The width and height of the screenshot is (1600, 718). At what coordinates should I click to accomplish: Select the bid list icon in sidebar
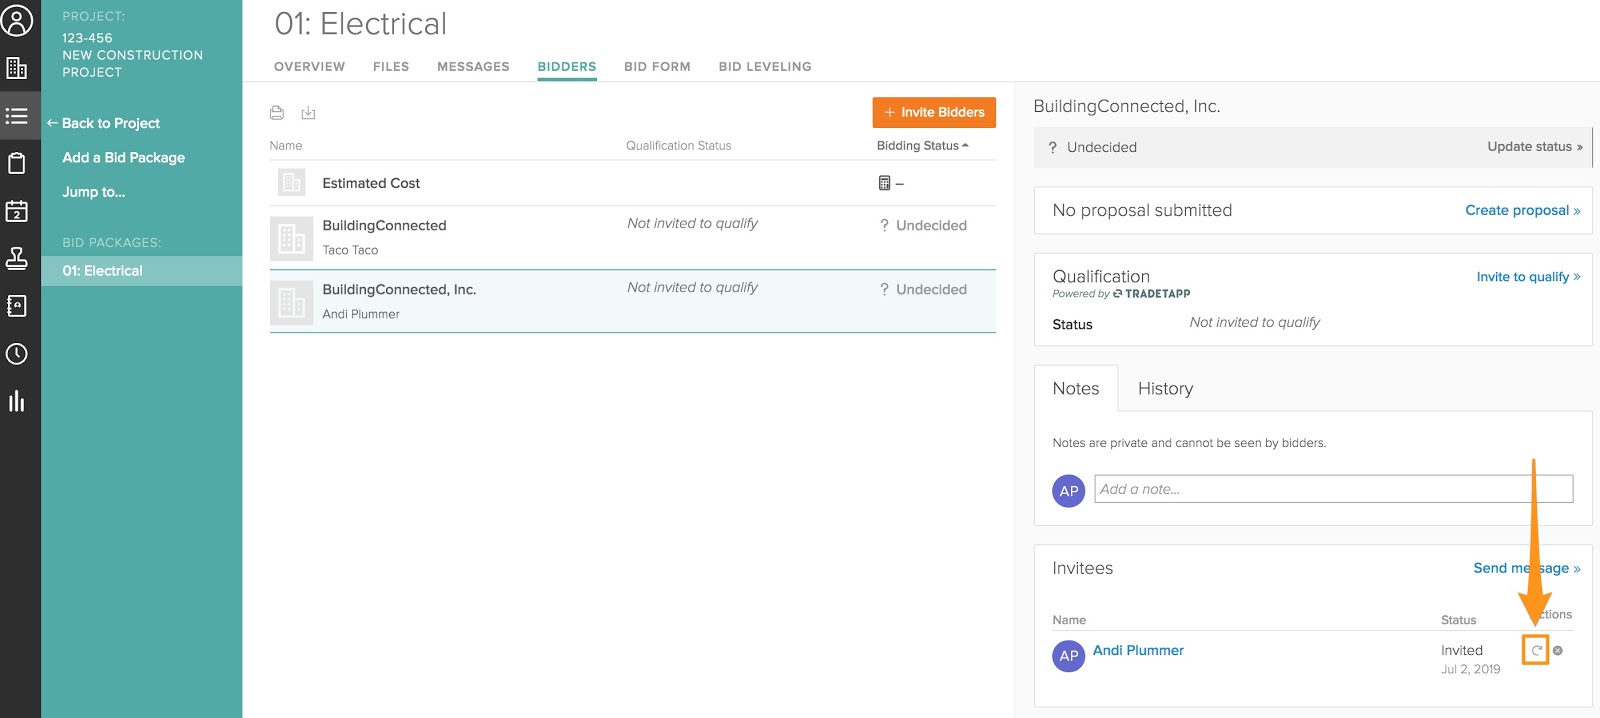(x=17, y=116)
